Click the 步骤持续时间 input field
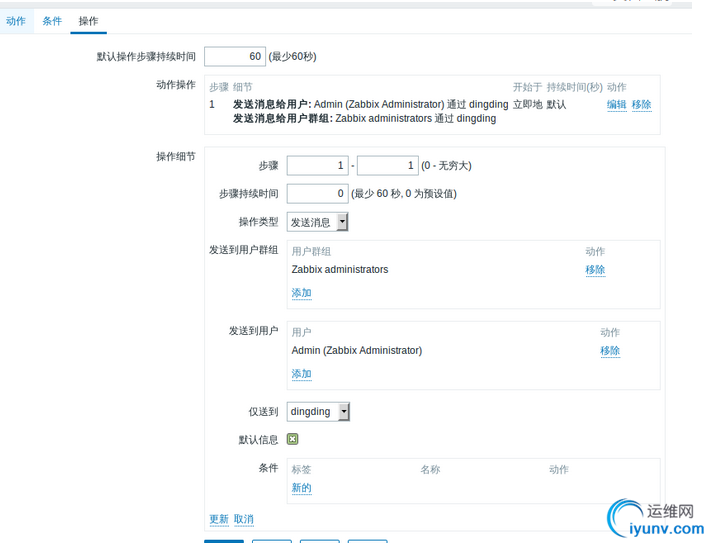 pos(317,194)
